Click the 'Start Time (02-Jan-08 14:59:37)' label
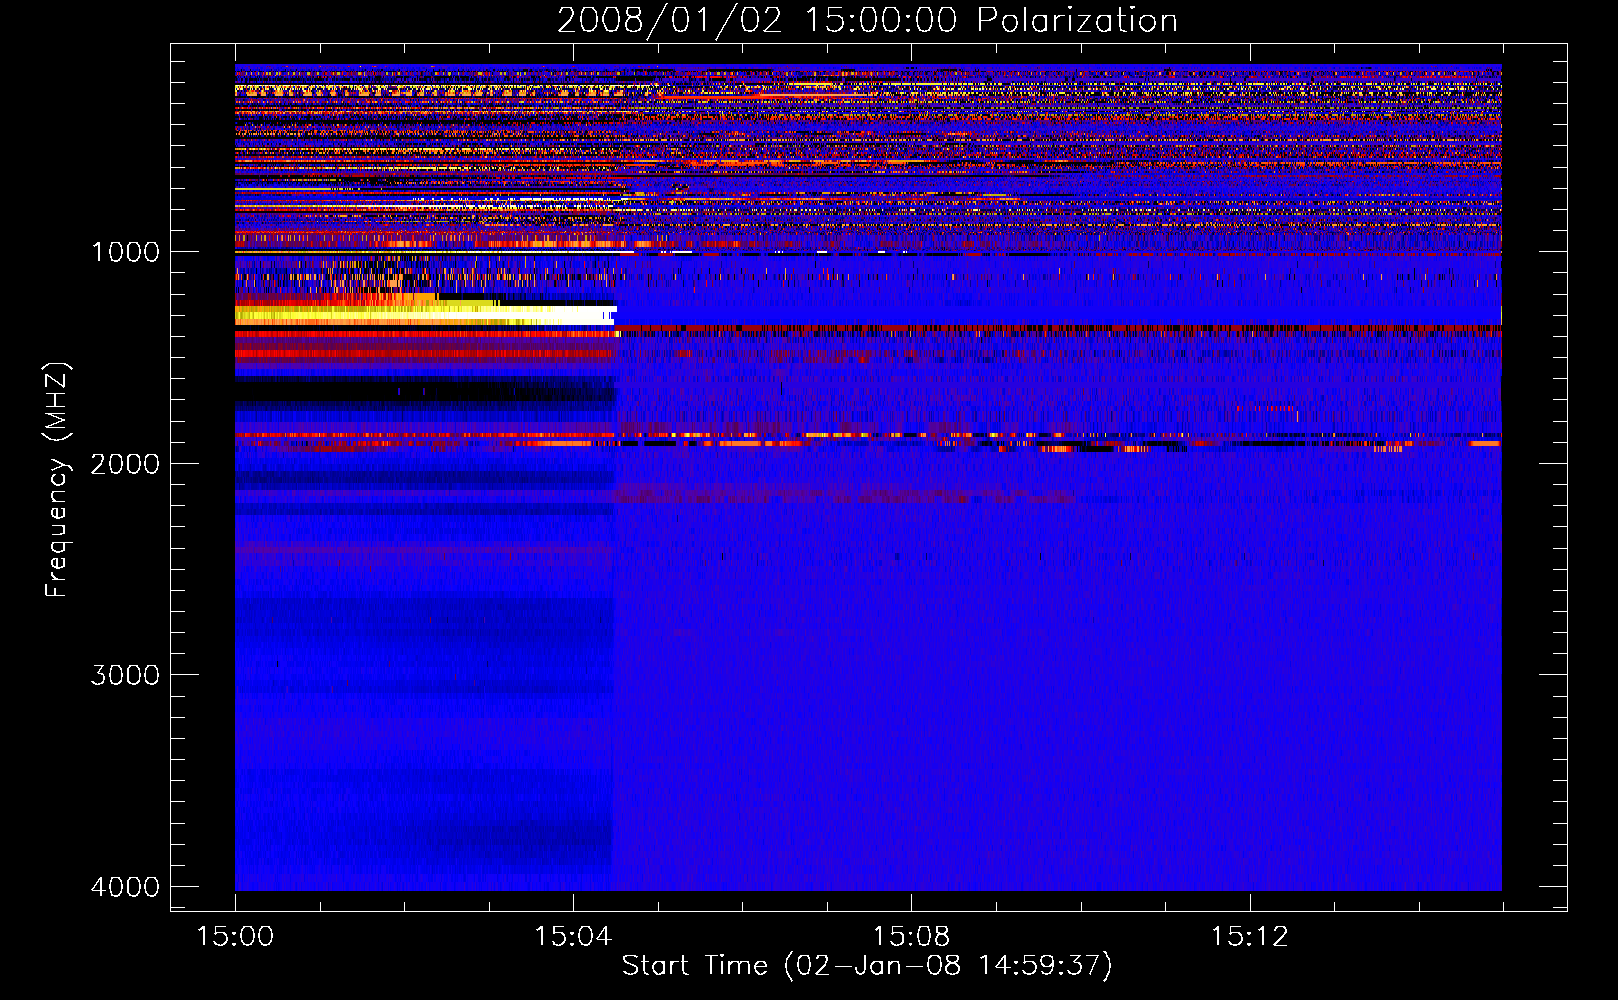The width and height of the screenshot is (1618, 1000). click(x=867, y=966)
